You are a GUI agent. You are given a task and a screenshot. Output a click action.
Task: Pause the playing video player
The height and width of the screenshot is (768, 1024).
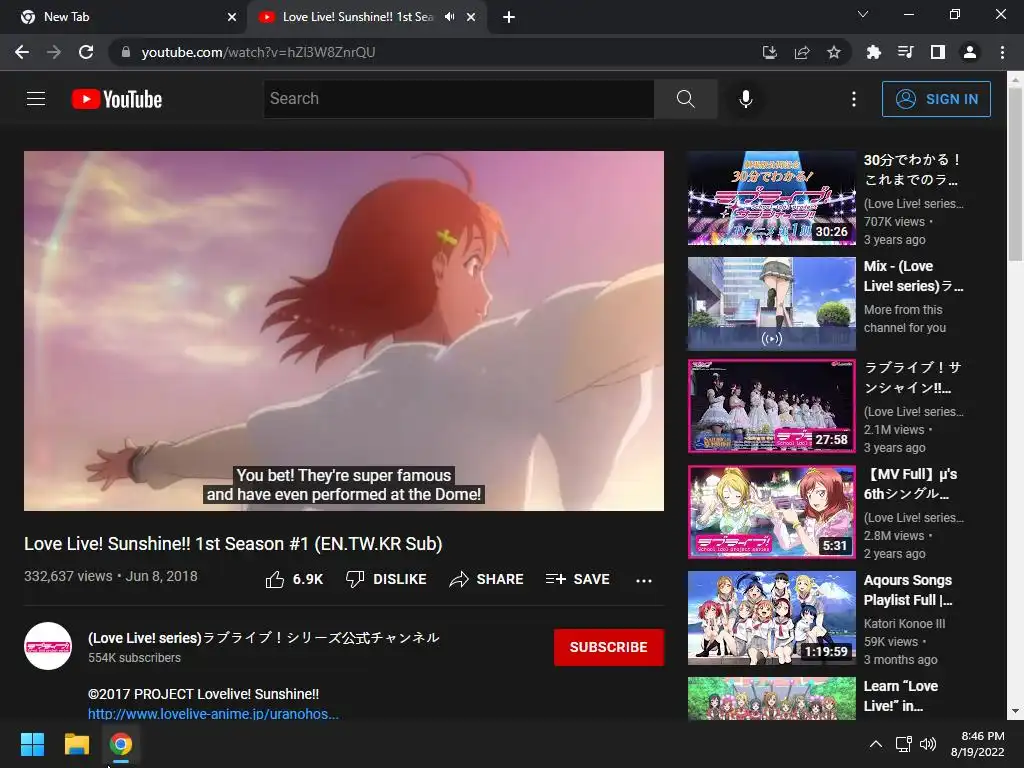[344, 331]
